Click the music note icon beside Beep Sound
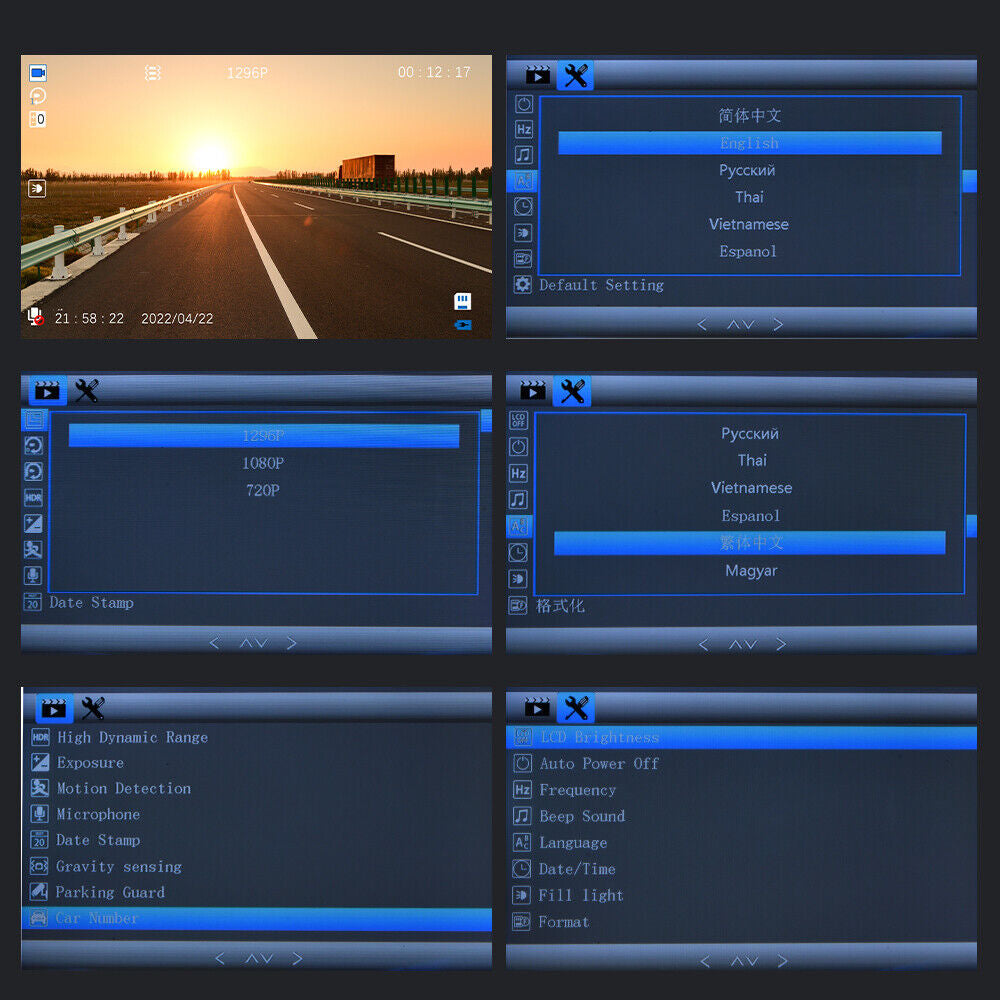Viewport: 1000px width, 1000px height. [522, 816]
